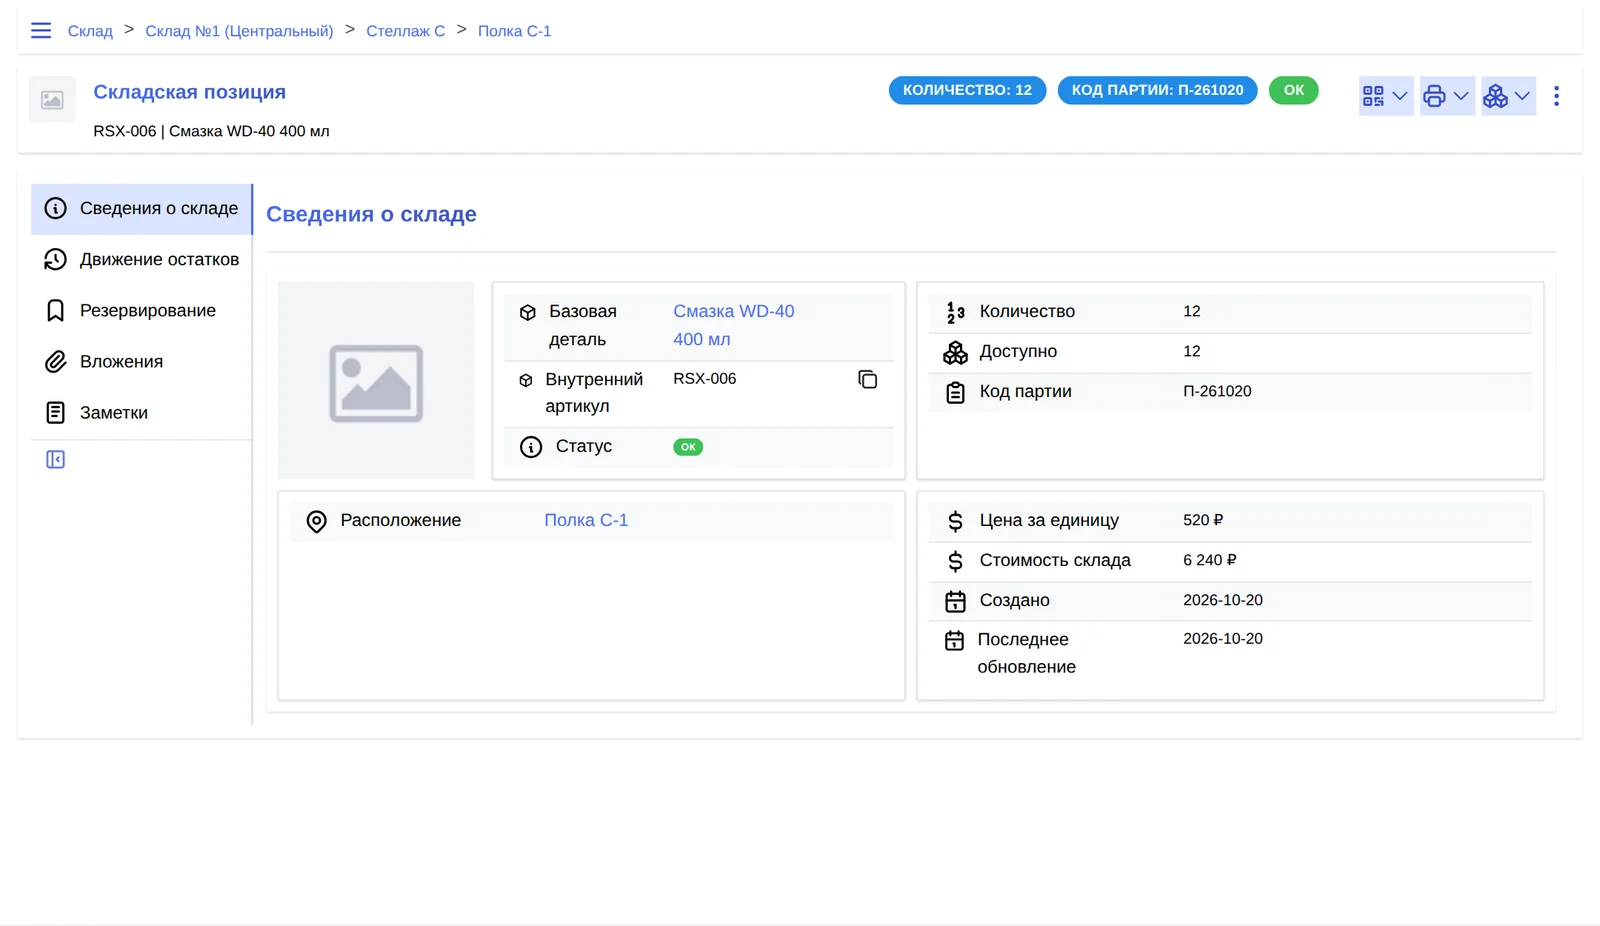Select the batch code value П-261020

point(1217,391)
